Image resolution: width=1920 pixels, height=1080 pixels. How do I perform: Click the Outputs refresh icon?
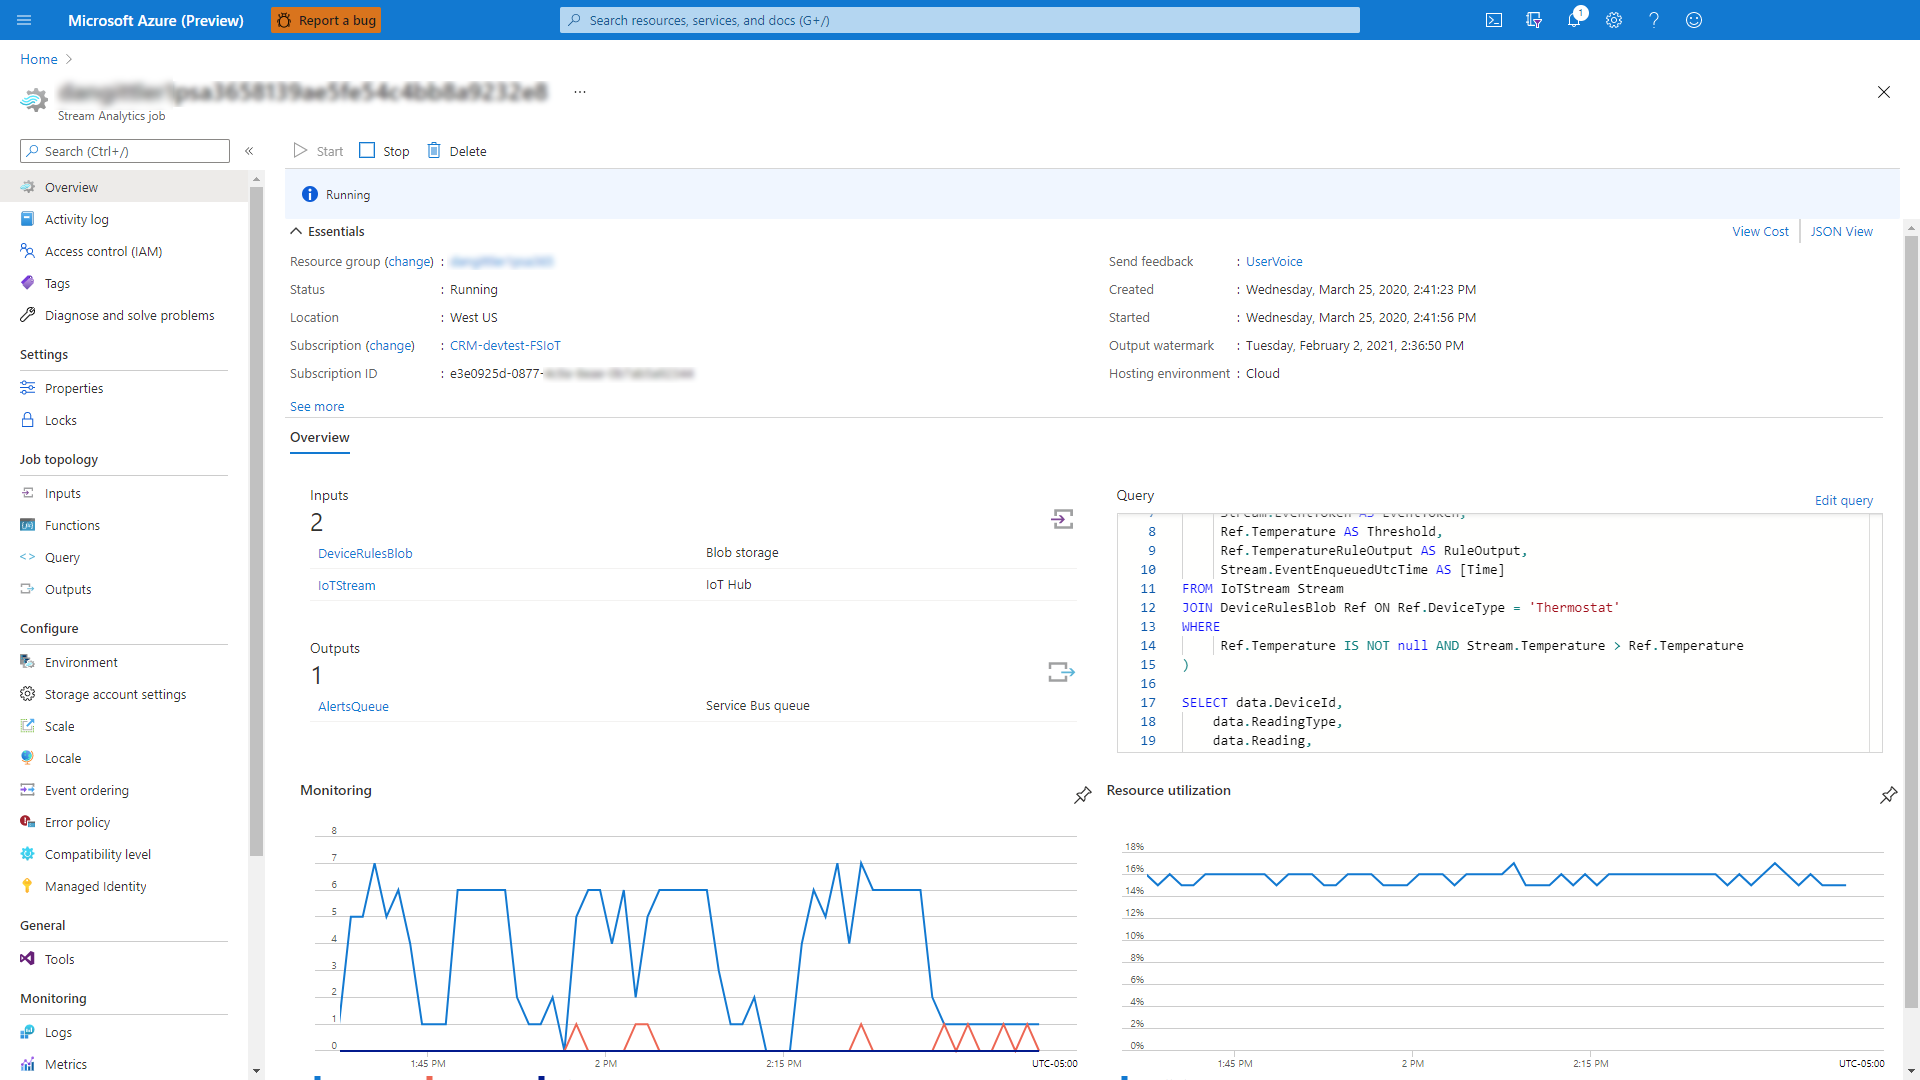(1062, 671)
